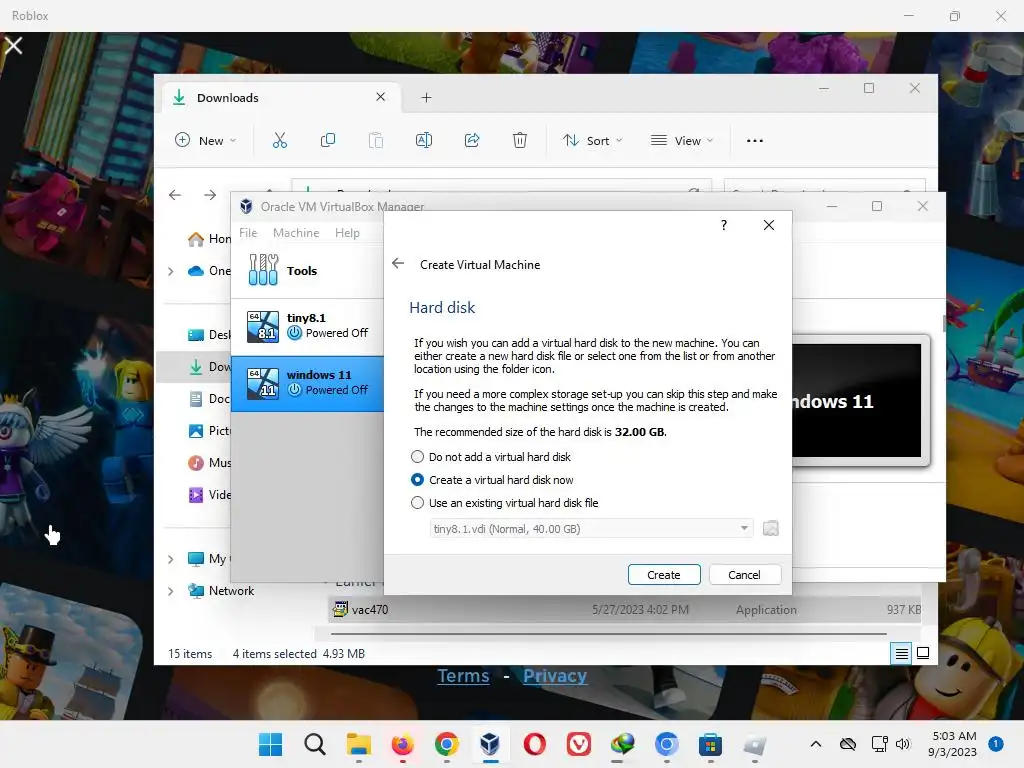Open Home in Explorer sidebar
The image size is (1024, 768).
pyautogui.click(x=209, y=239)
